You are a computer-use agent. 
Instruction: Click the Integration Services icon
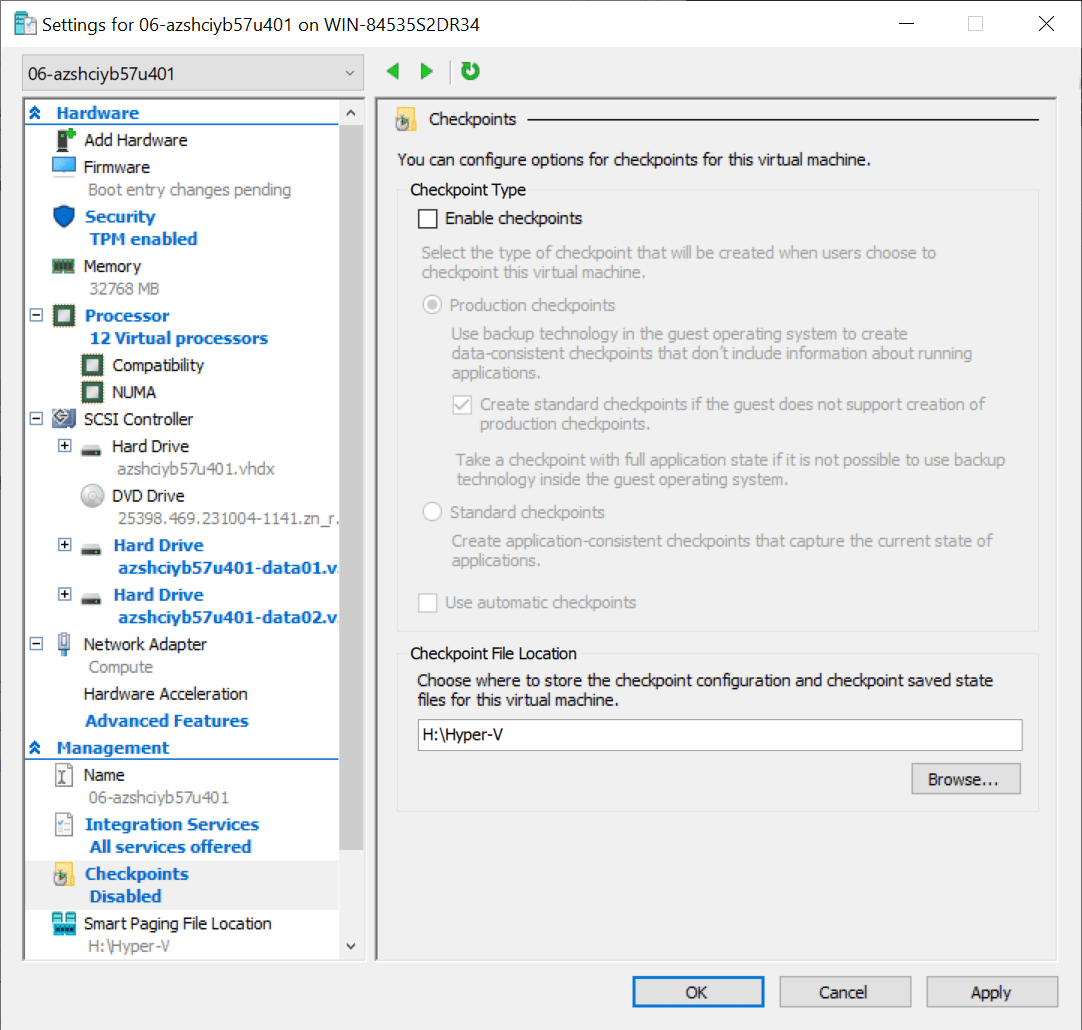tap(63, 824)
